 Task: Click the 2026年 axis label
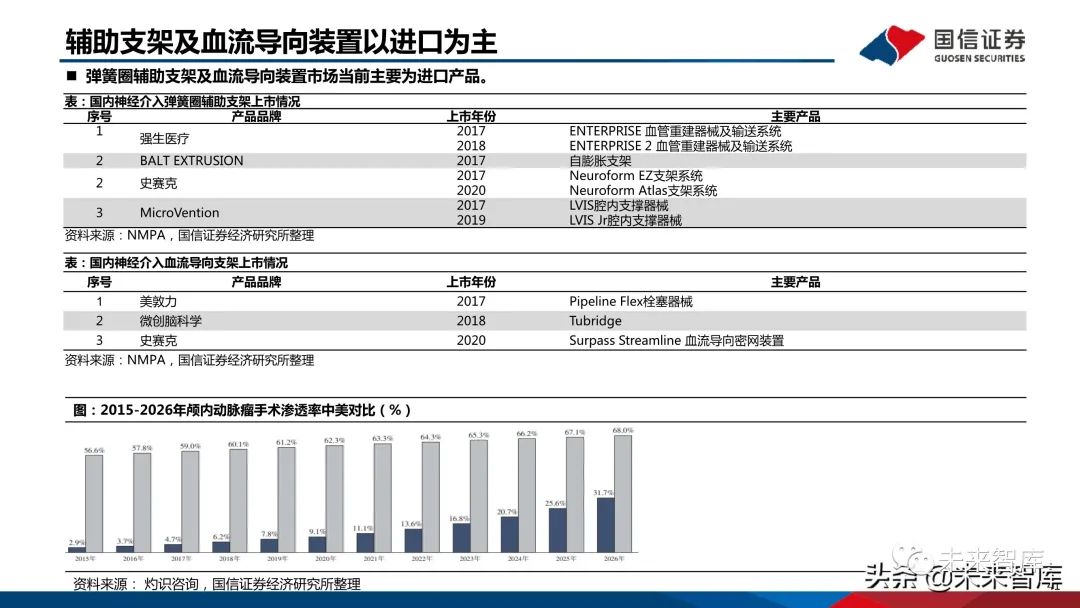pyautogui.click(x=614, y=559)
